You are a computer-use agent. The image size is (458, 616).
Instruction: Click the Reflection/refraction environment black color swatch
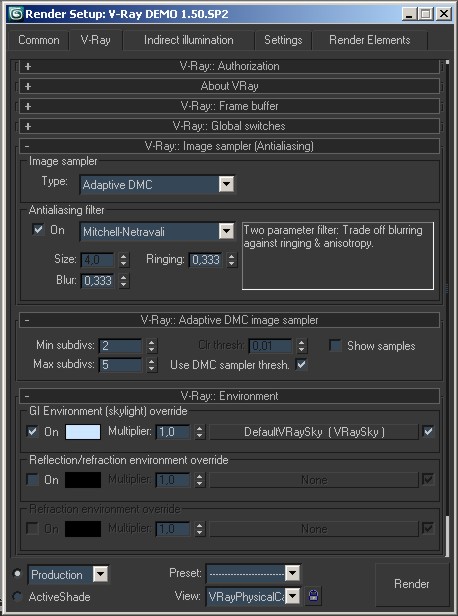pyautogui.click(x=83, y=480)
